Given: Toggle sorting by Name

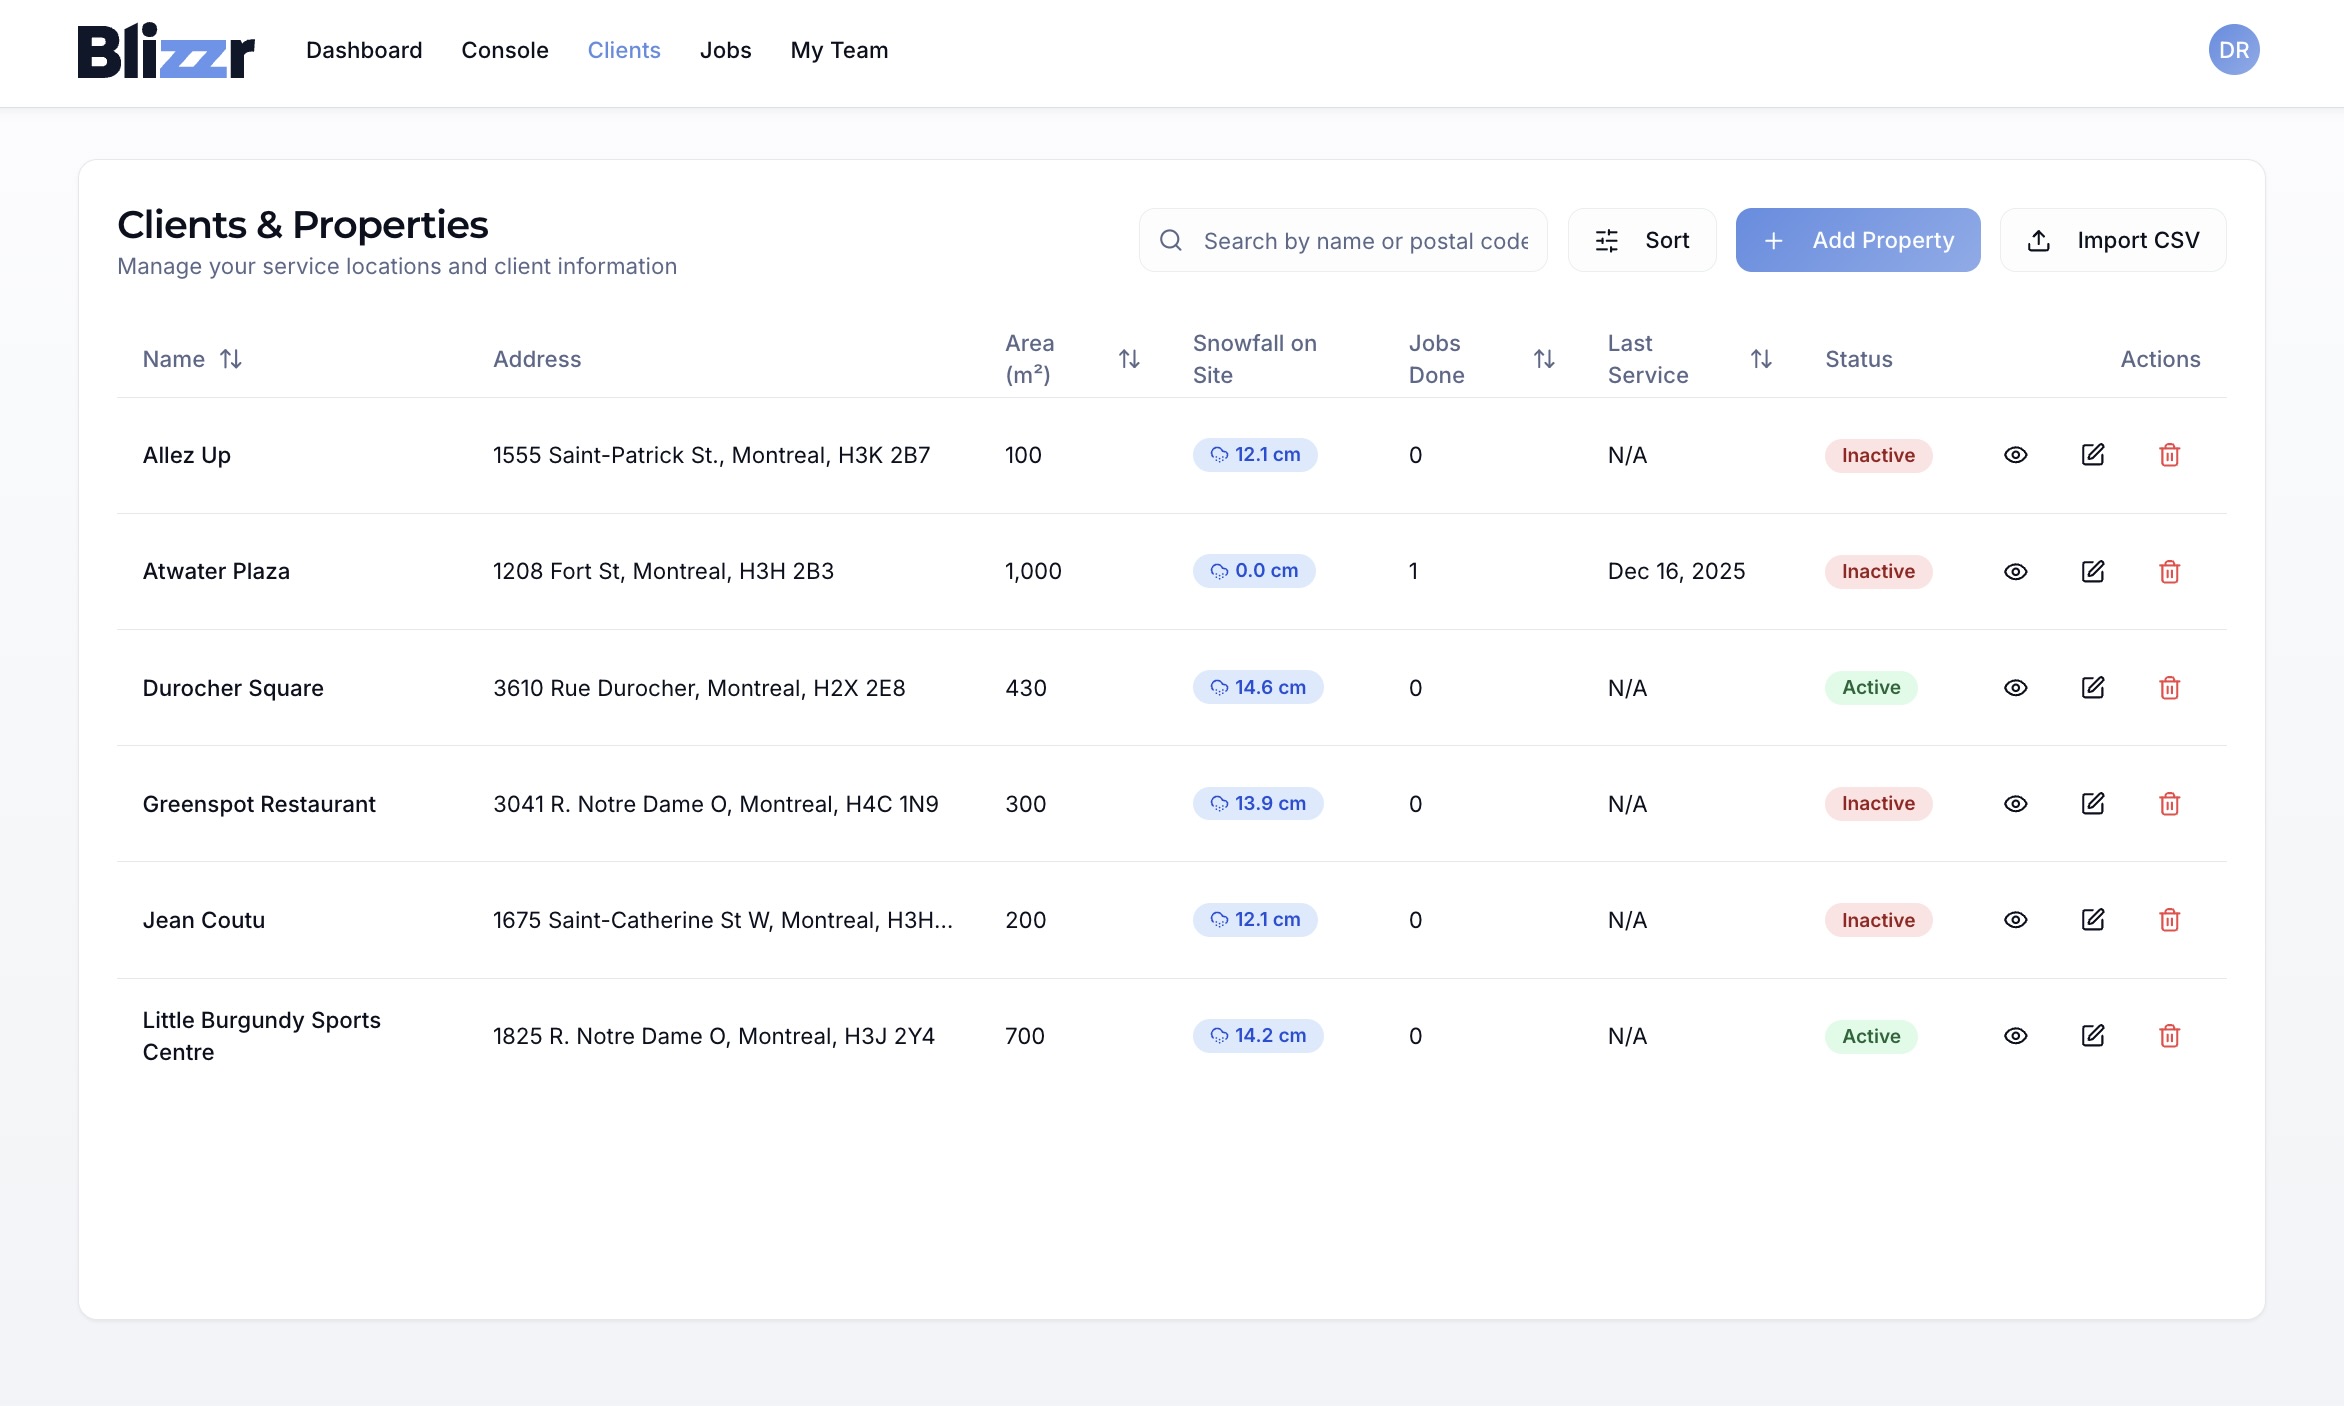Looking at the screenshot, I should (x=231, y=359).
